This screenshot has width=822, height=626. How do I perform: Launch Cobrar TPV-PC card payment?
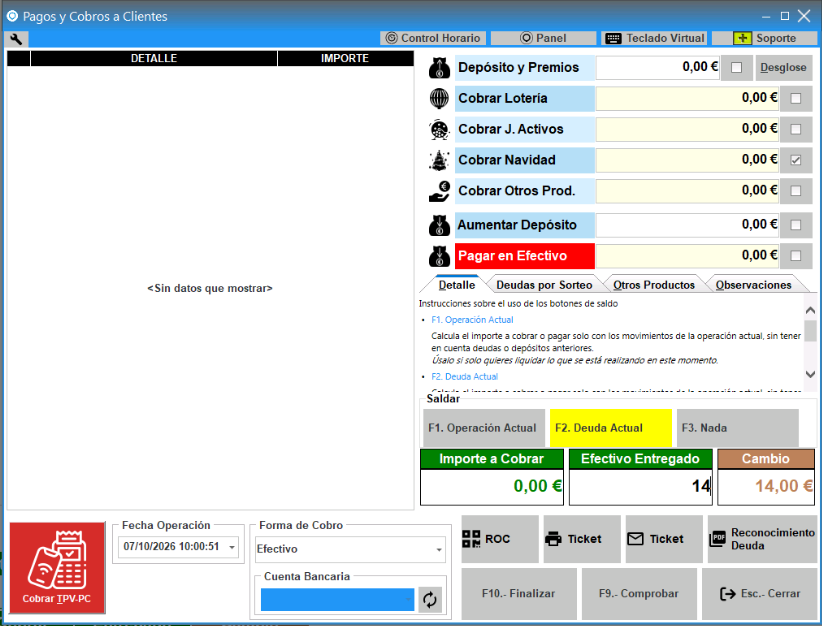click(57, 568)
